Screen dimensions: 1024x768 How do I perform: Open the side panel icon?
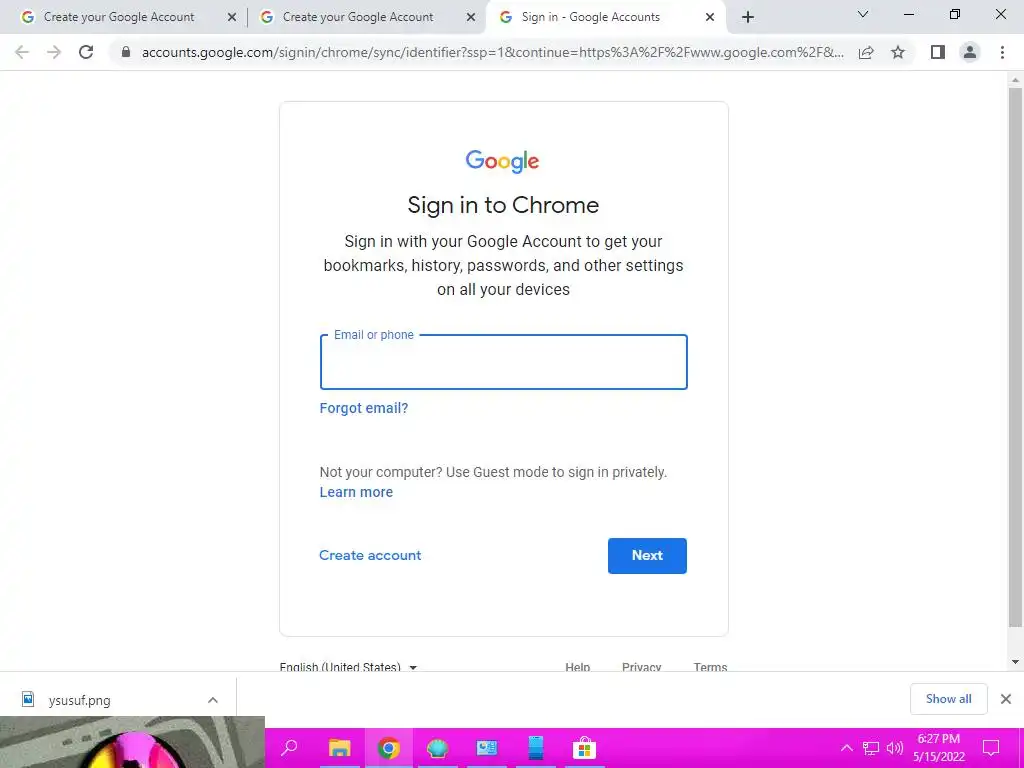click(938, 52)
